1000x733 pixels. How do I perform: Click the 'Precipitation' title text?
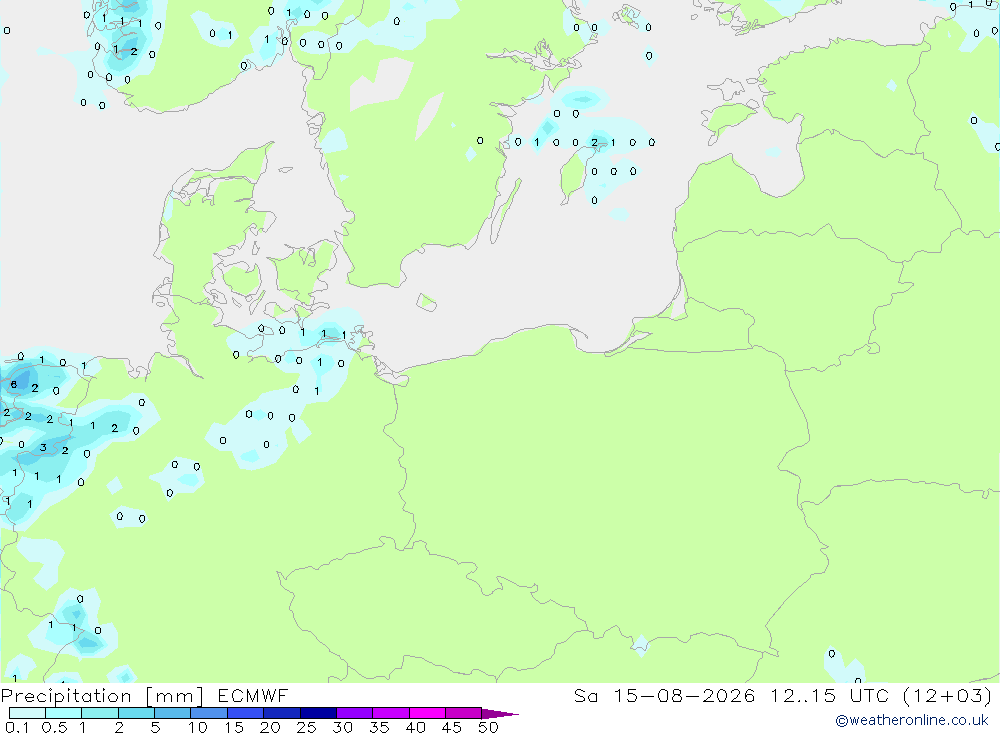tap(66, 696)
